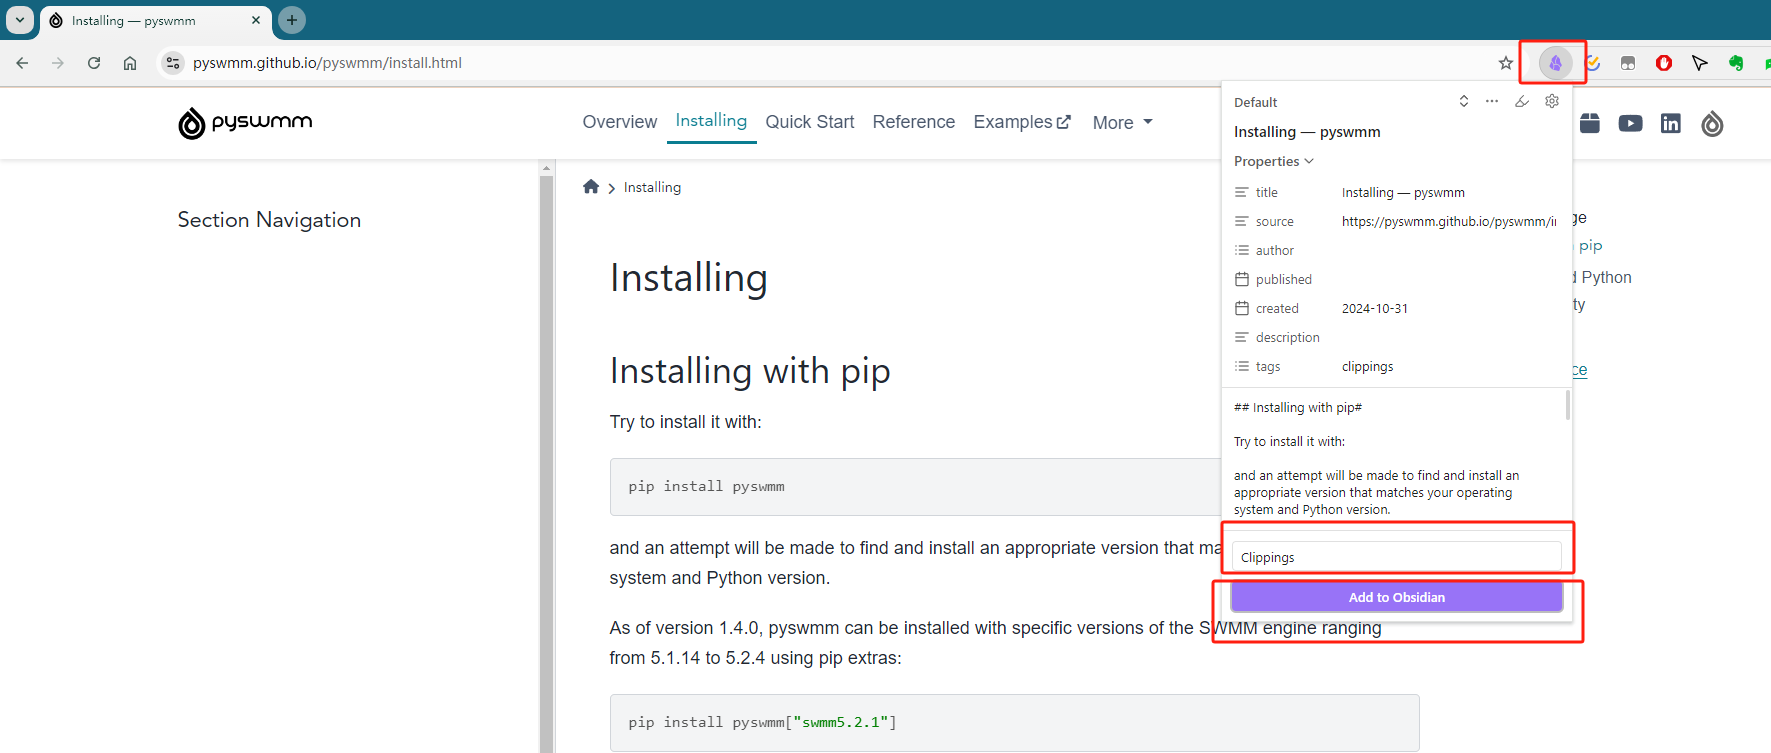1771x753 pixels.
Task: Click the clippings tag value
Action: pos(1367,367)
